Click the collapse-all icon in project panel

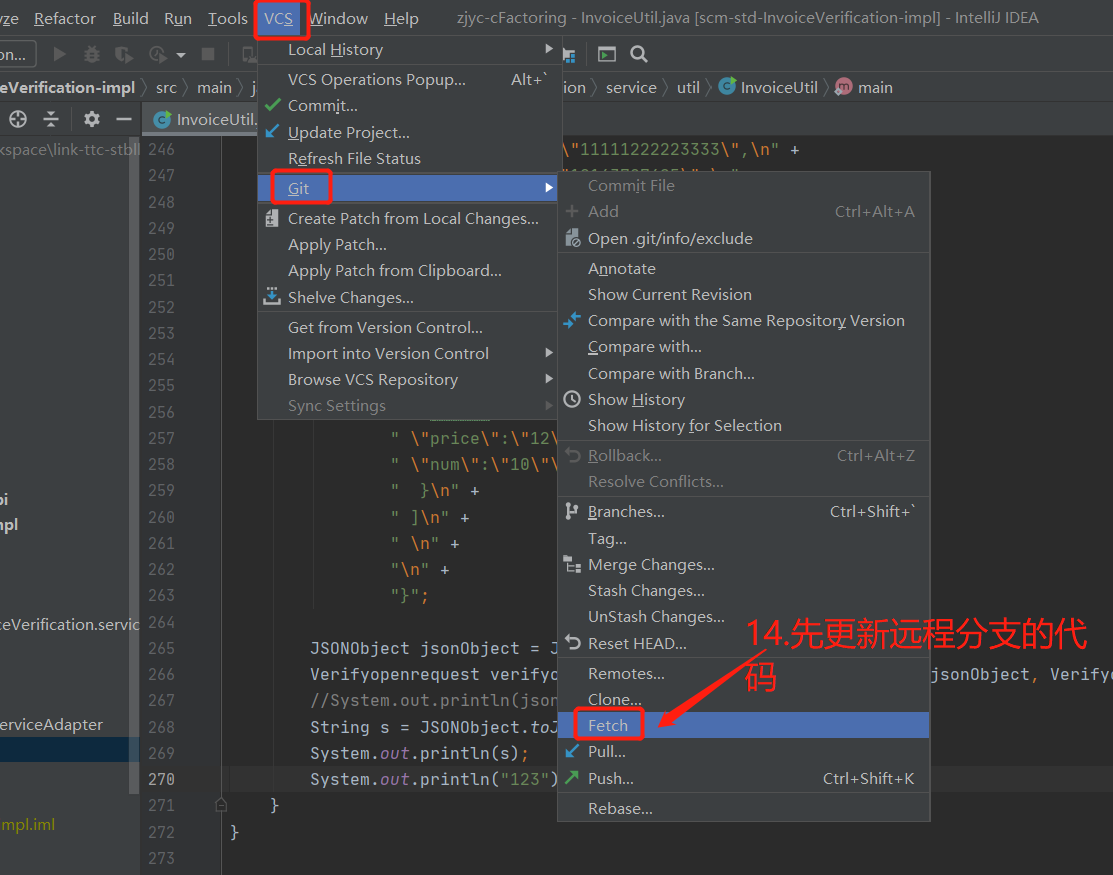tap(51, 119)
